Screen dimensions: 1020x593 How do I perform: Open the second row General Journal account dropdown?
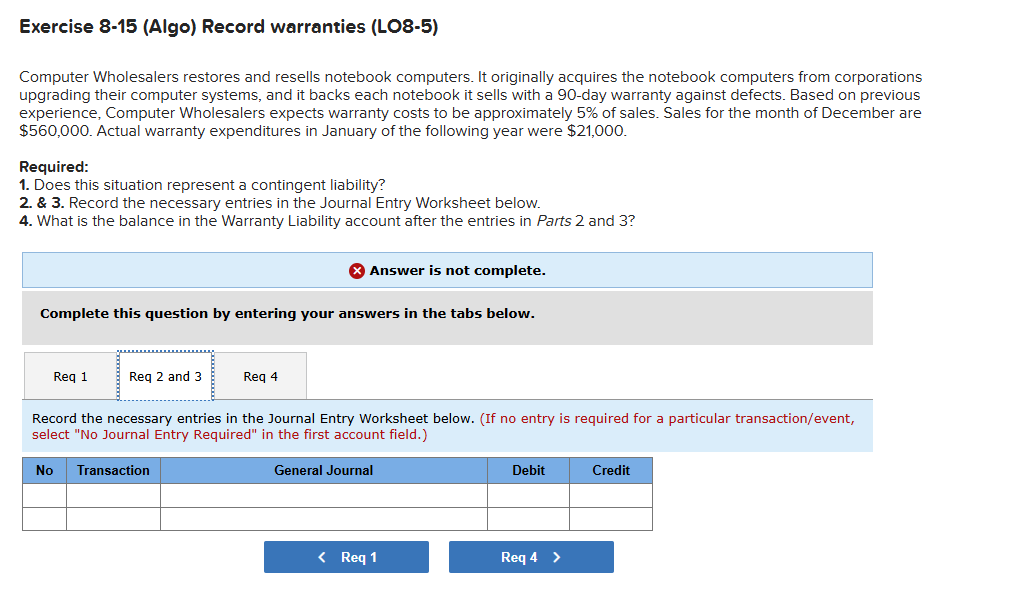(x=323, y=518)
